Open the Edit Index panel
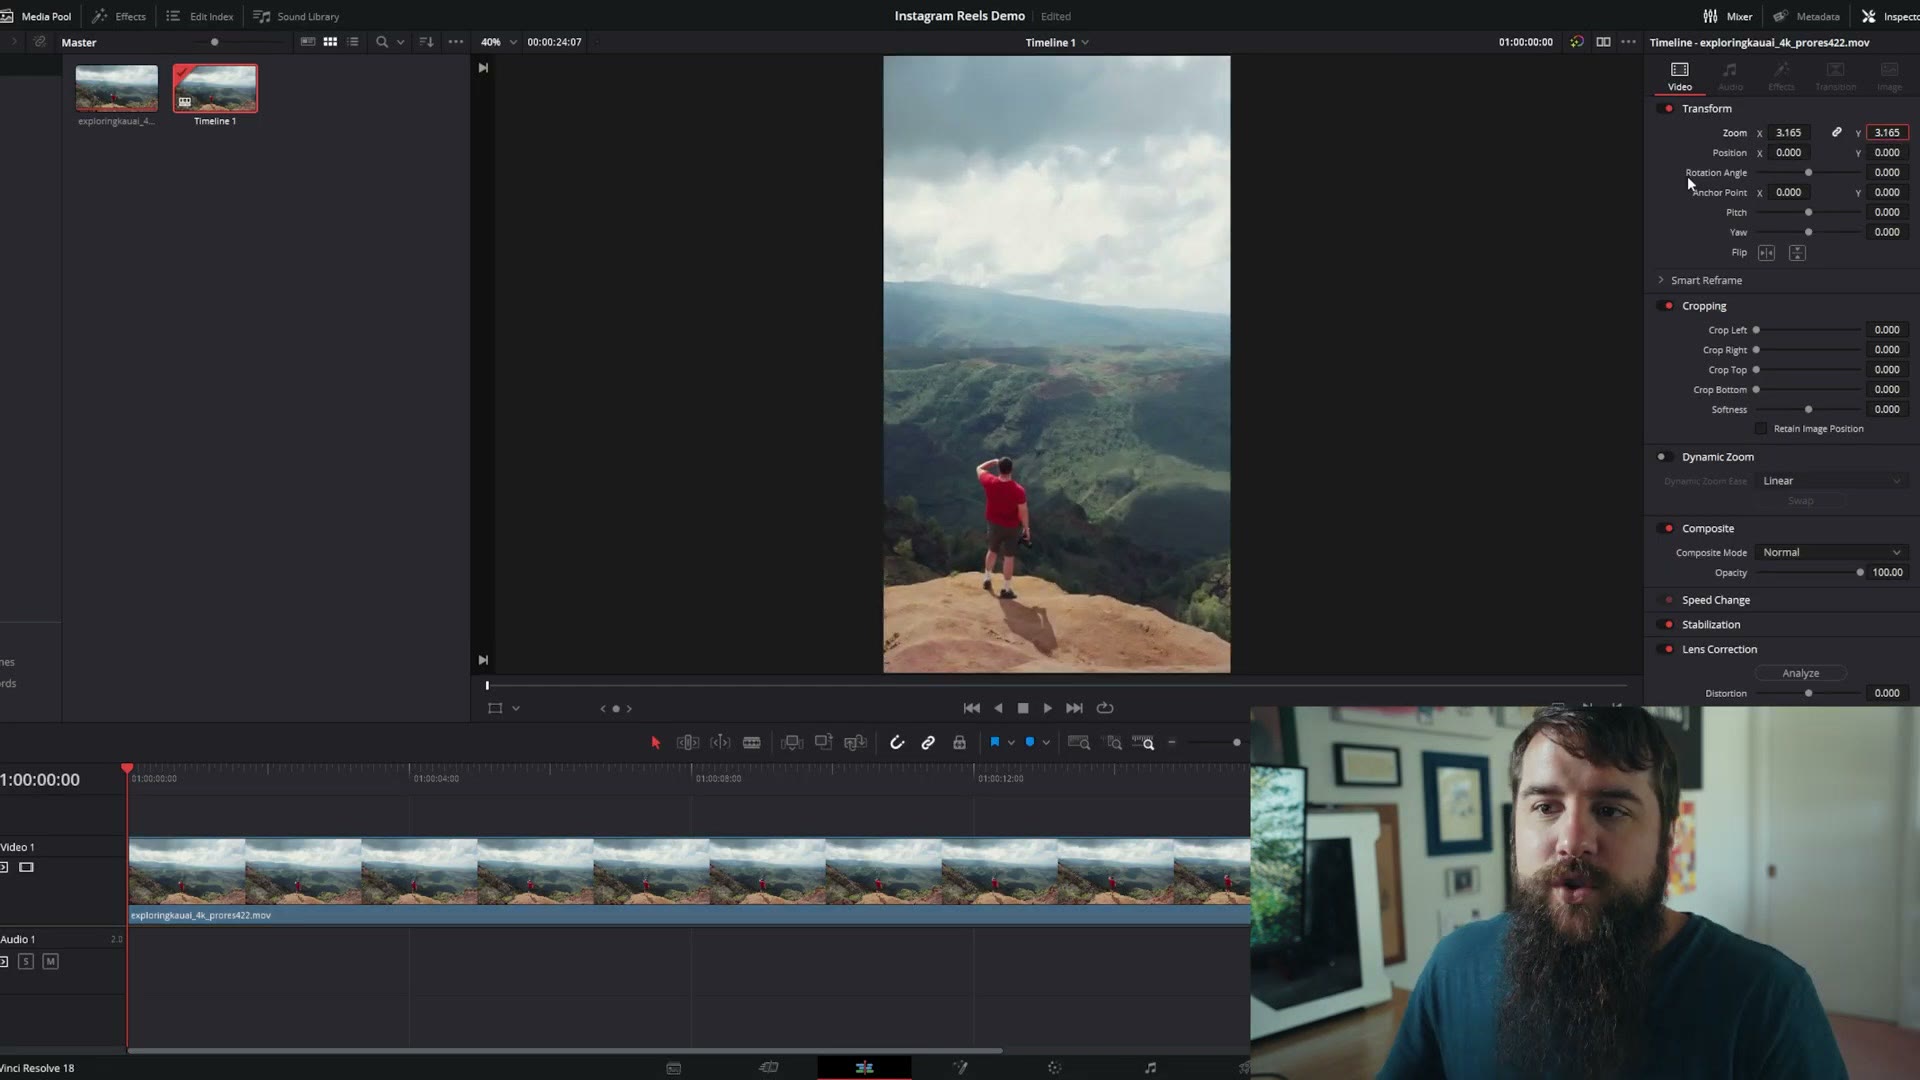This screenshot has height=1080, width=1920. pos(200,16)
